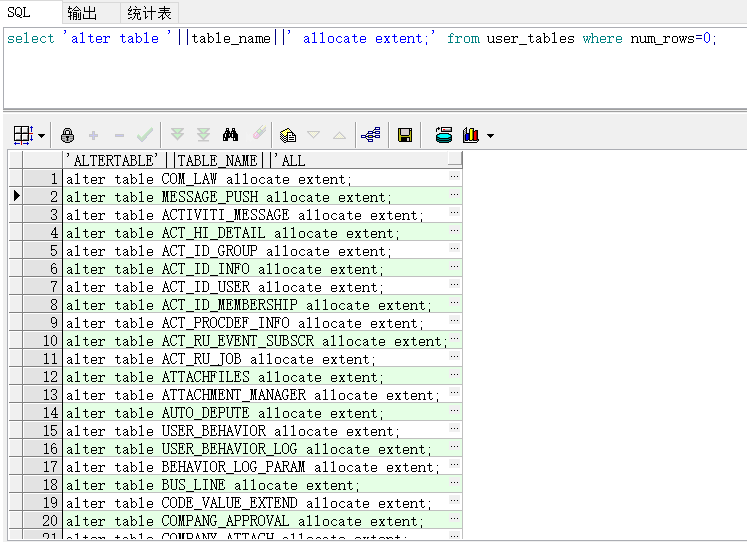The image size is (747, 542).
Task: Open ellipsis editor for COMPANG_APPROVAL row
Action: pos(455,518)
